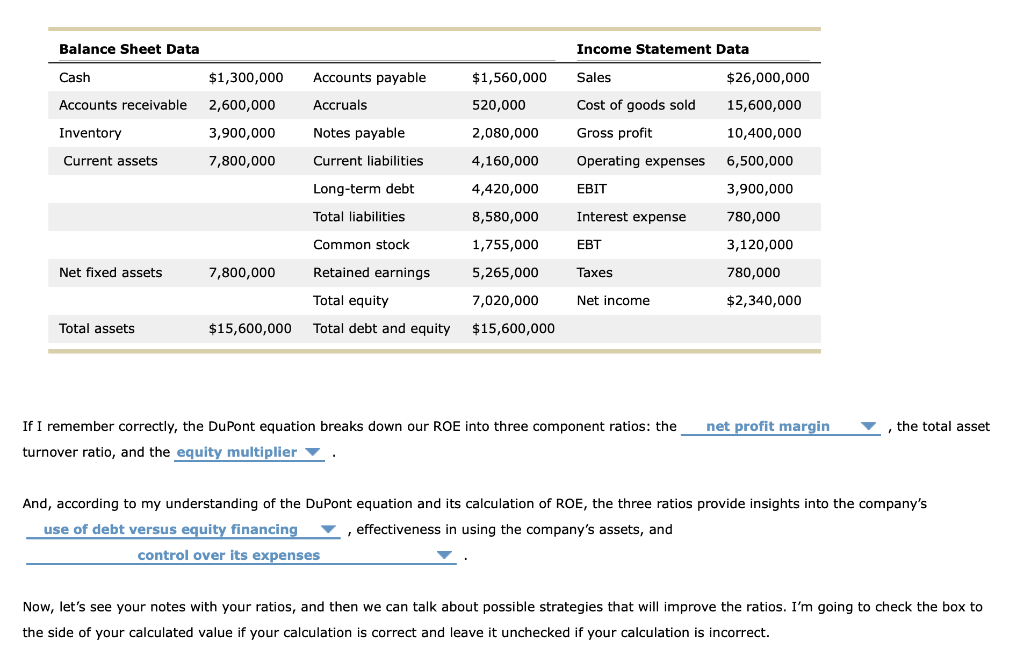The width and height of the screenshot is (1024, 649).
Task: Select the 'Retained earnings' label
Action: pyautogui.click(x=372, y=273)
